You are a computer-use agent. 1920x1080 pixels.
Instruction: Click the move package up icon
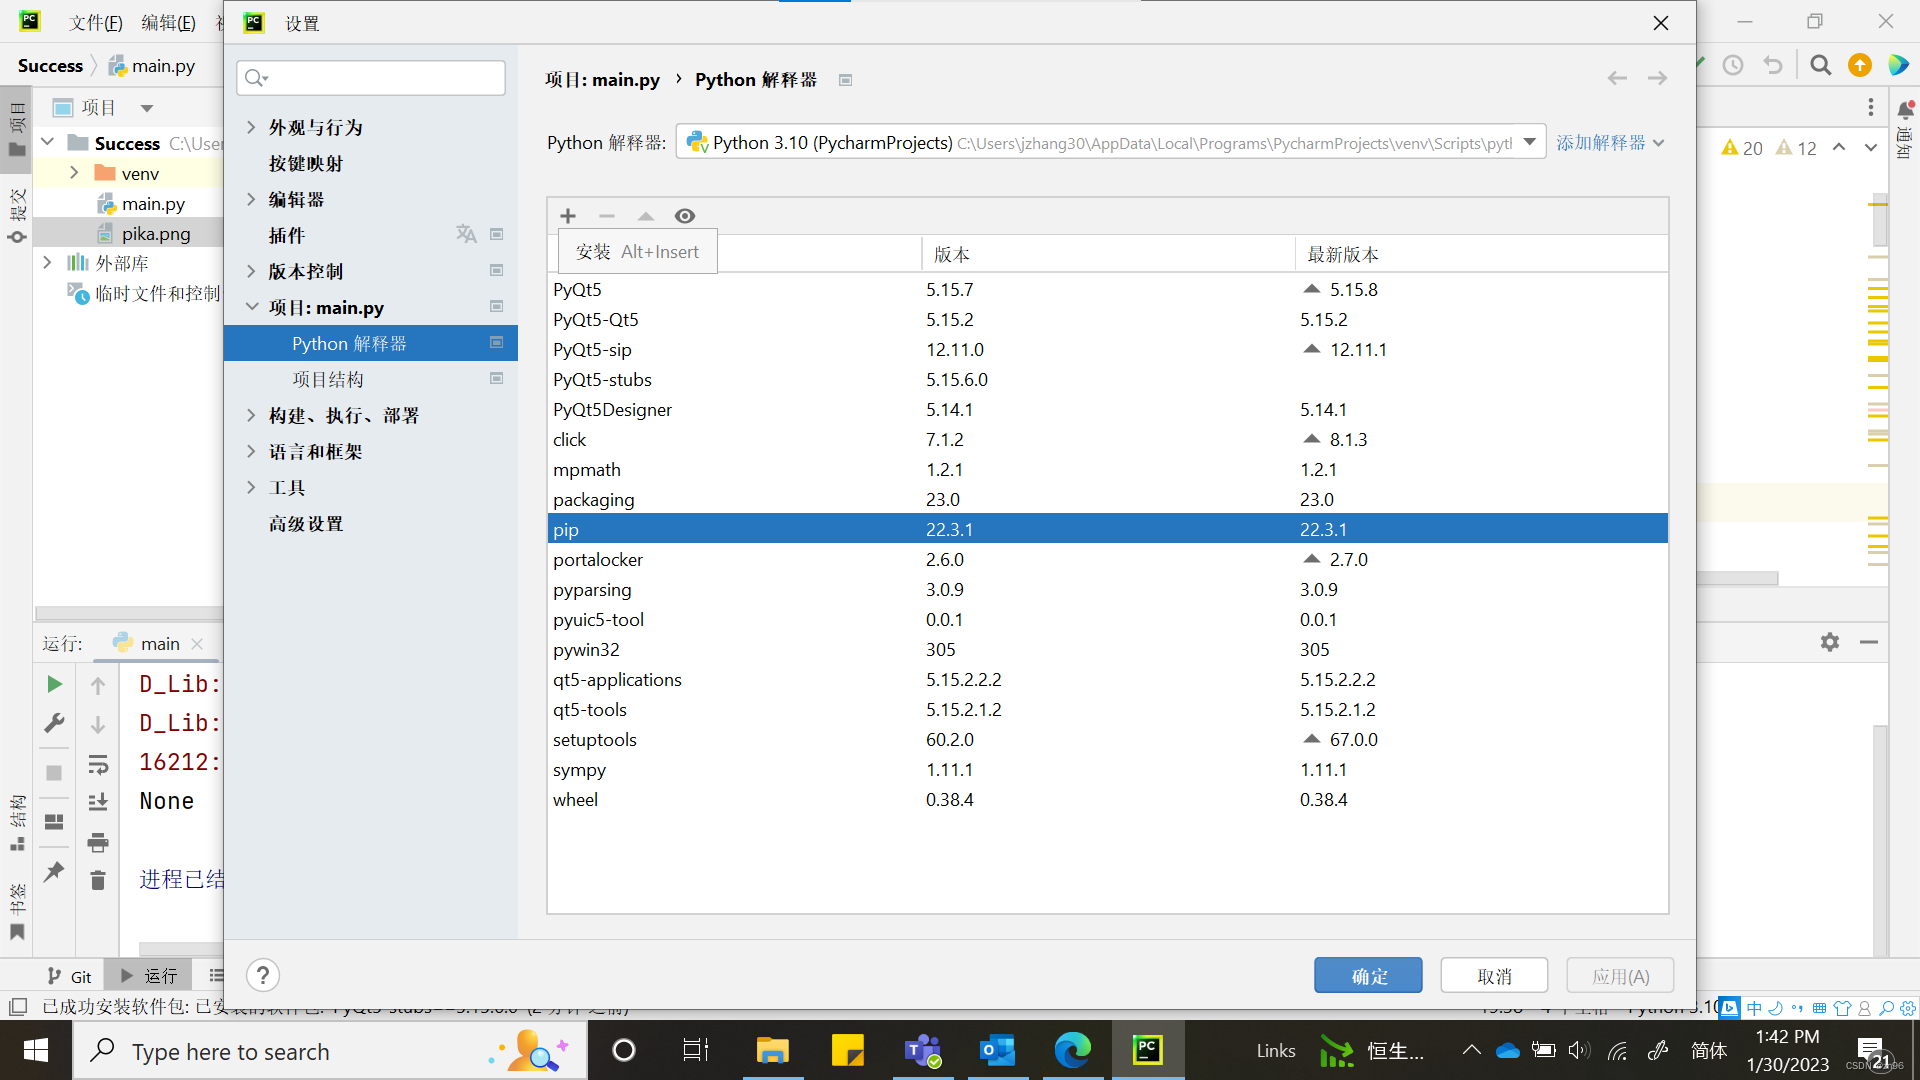pos(646,215)
